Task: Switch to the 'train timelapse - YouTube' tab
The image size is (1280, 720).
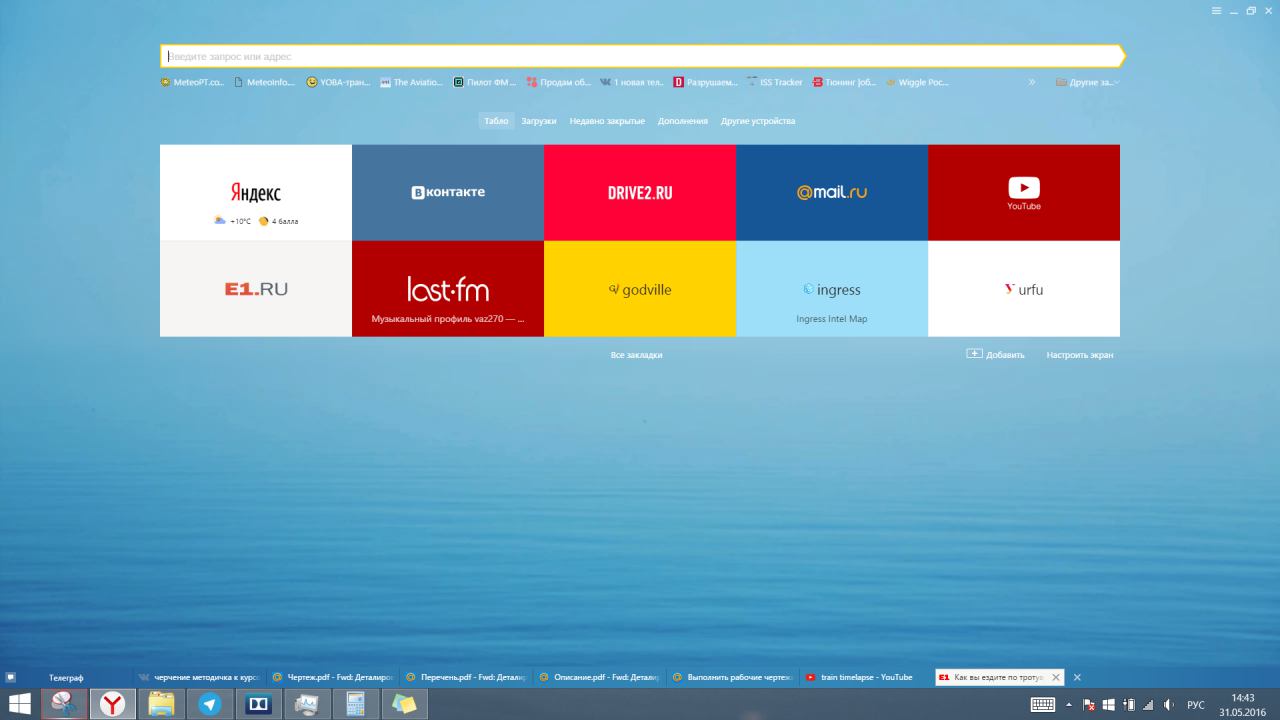Action: pos(867,677)
